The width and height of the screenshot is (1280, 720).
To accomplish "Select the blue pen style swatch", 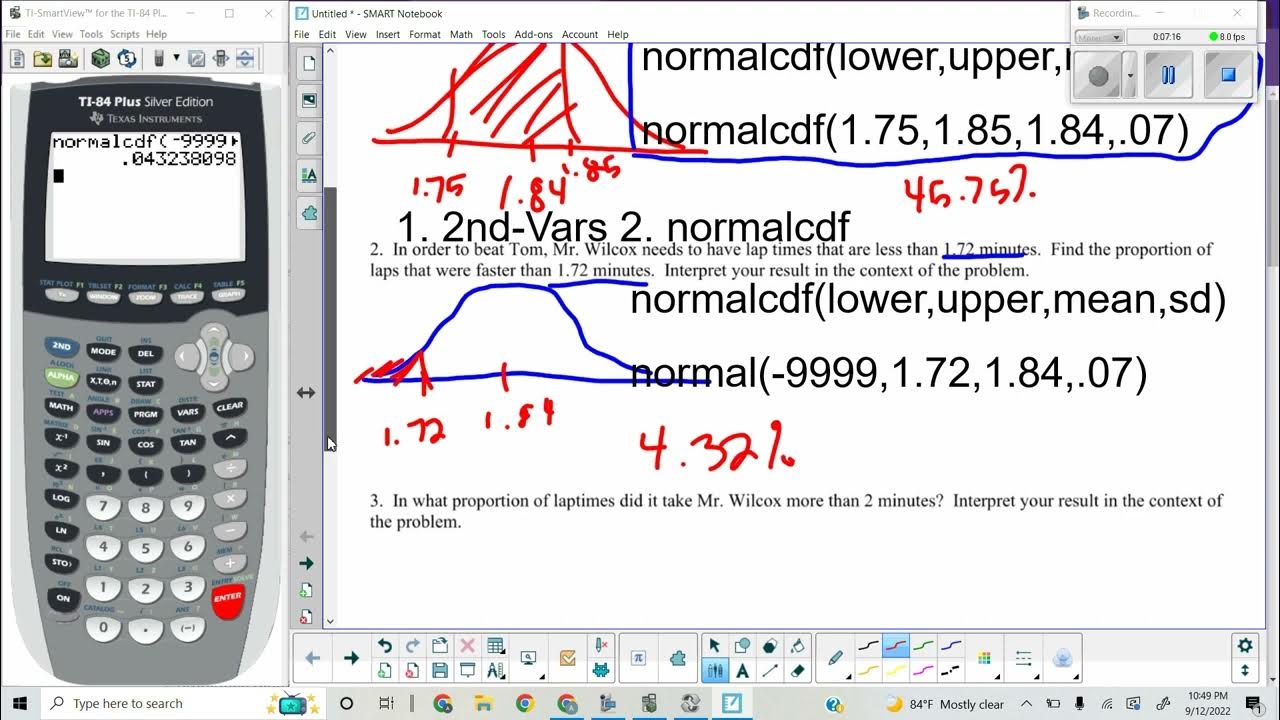I will [x=951, y=646].
